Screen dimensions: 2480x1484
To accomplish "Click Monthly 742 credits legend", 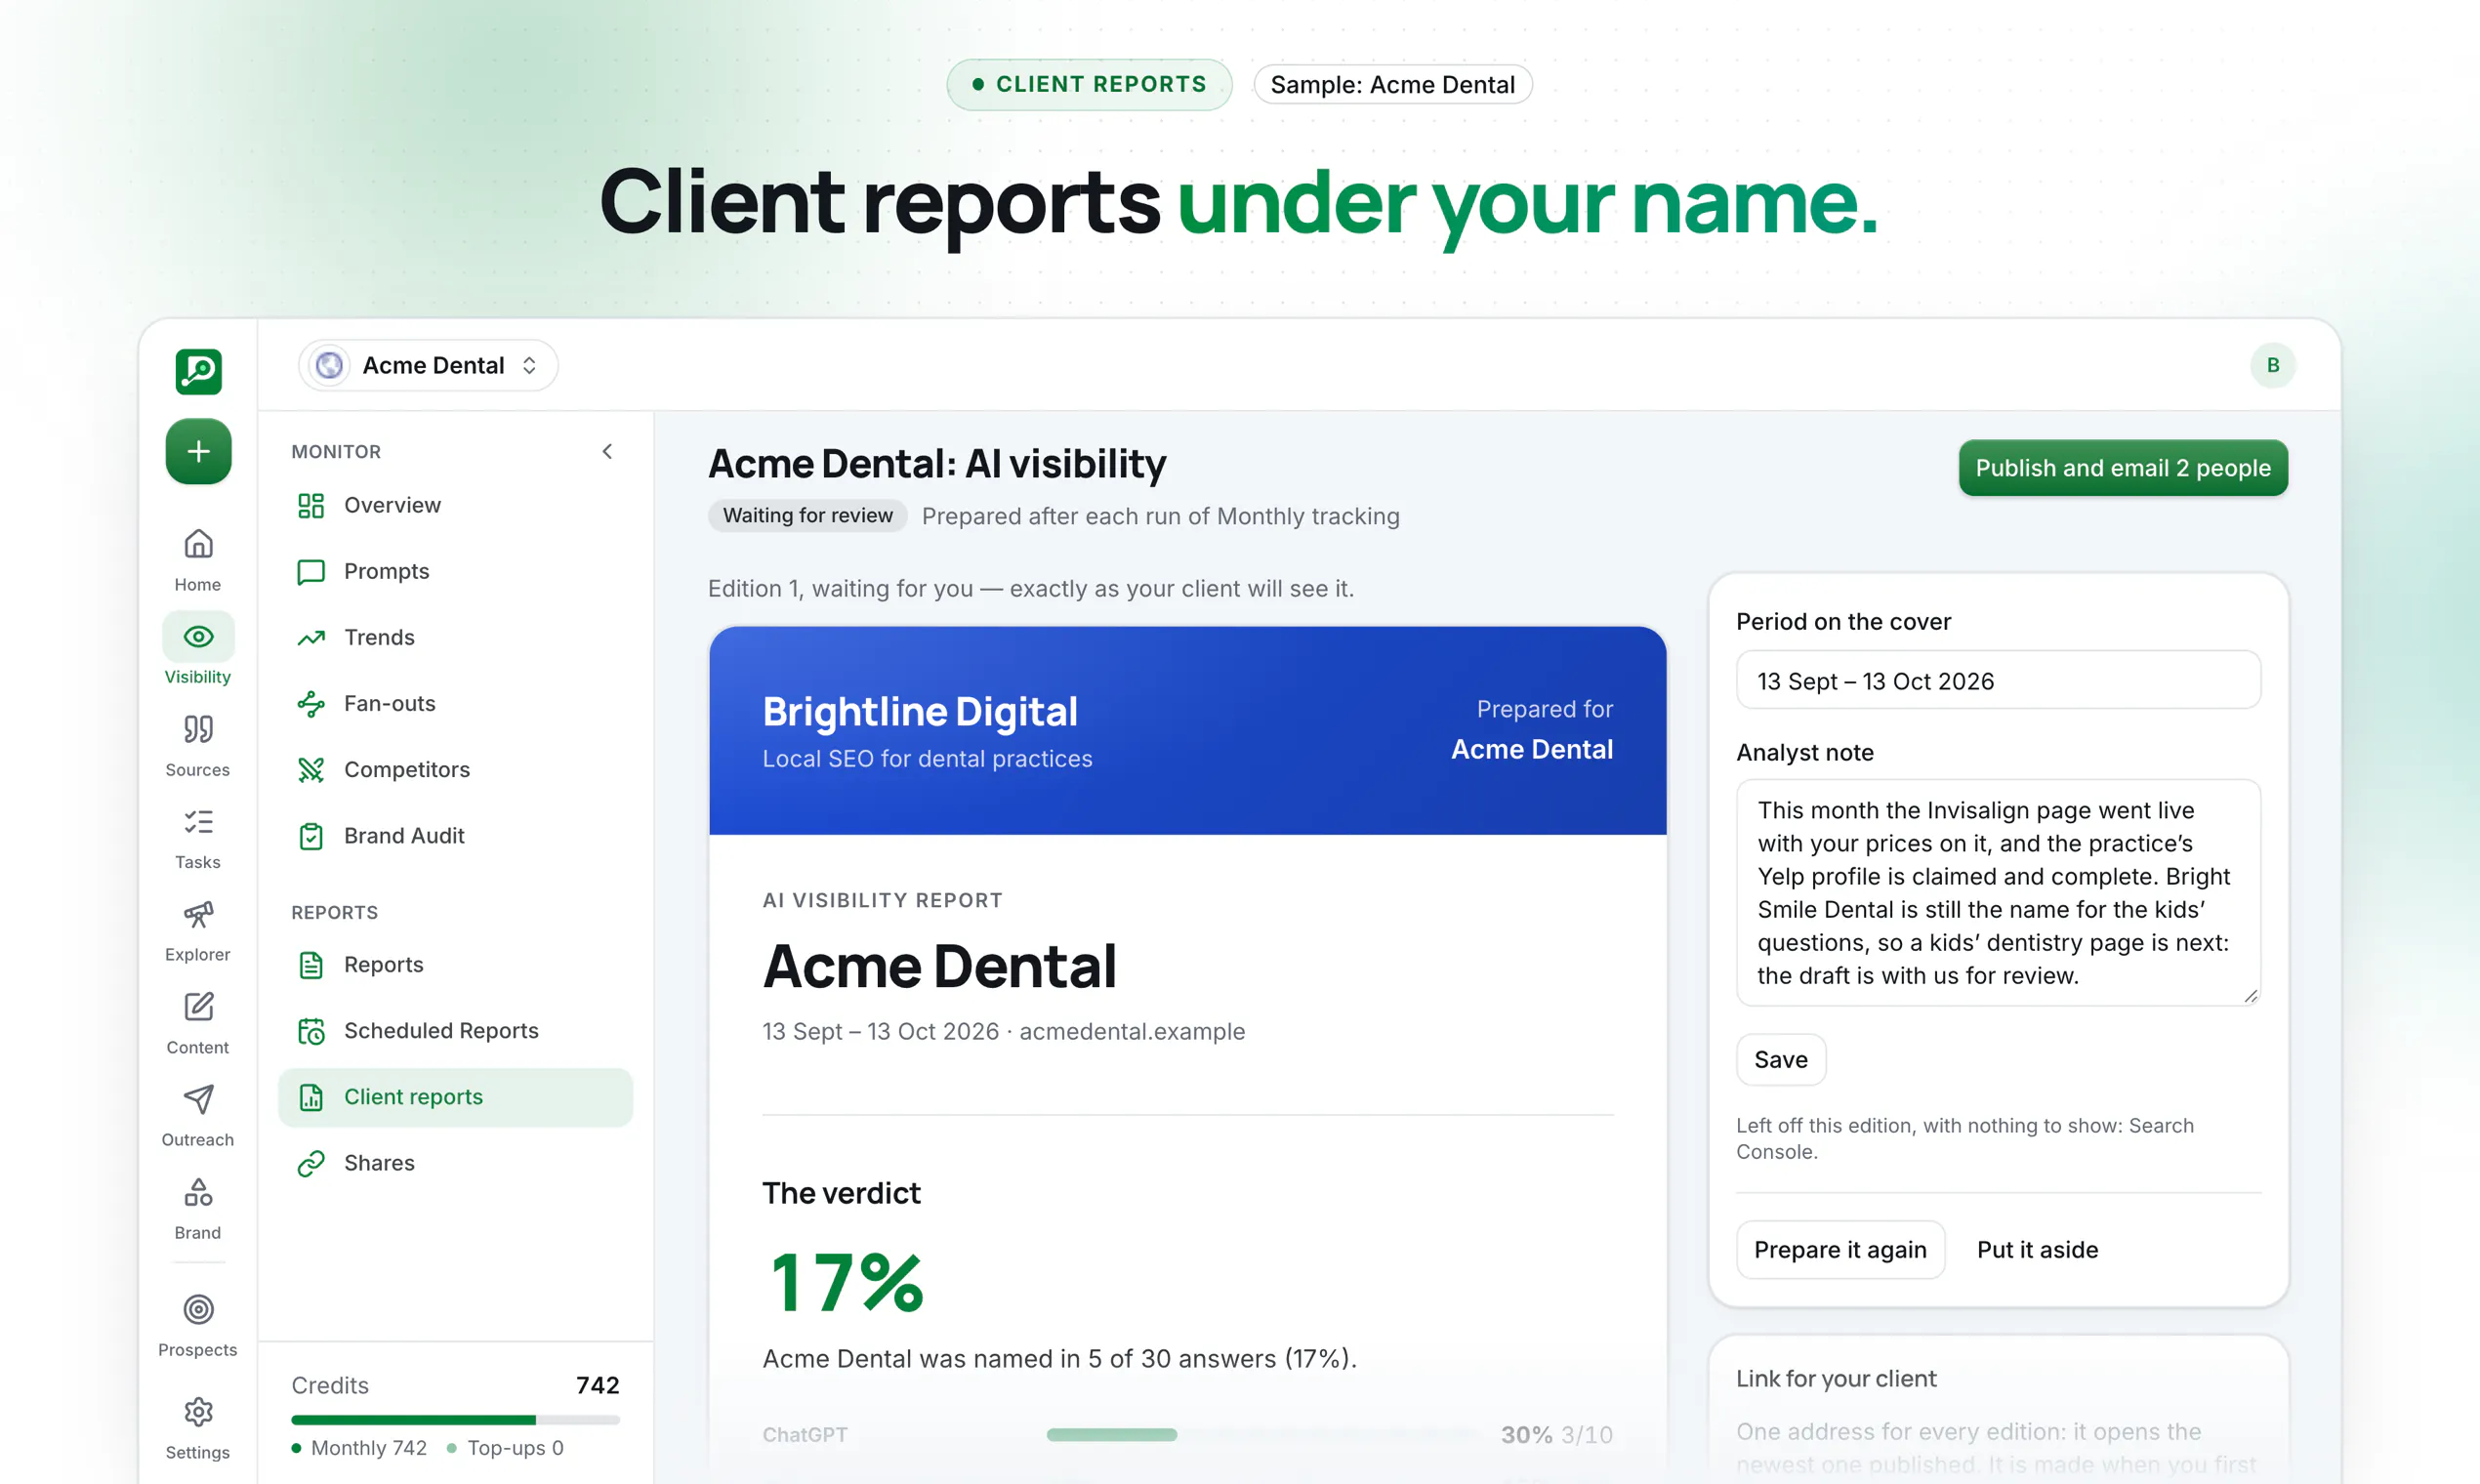I will 359,1447.
